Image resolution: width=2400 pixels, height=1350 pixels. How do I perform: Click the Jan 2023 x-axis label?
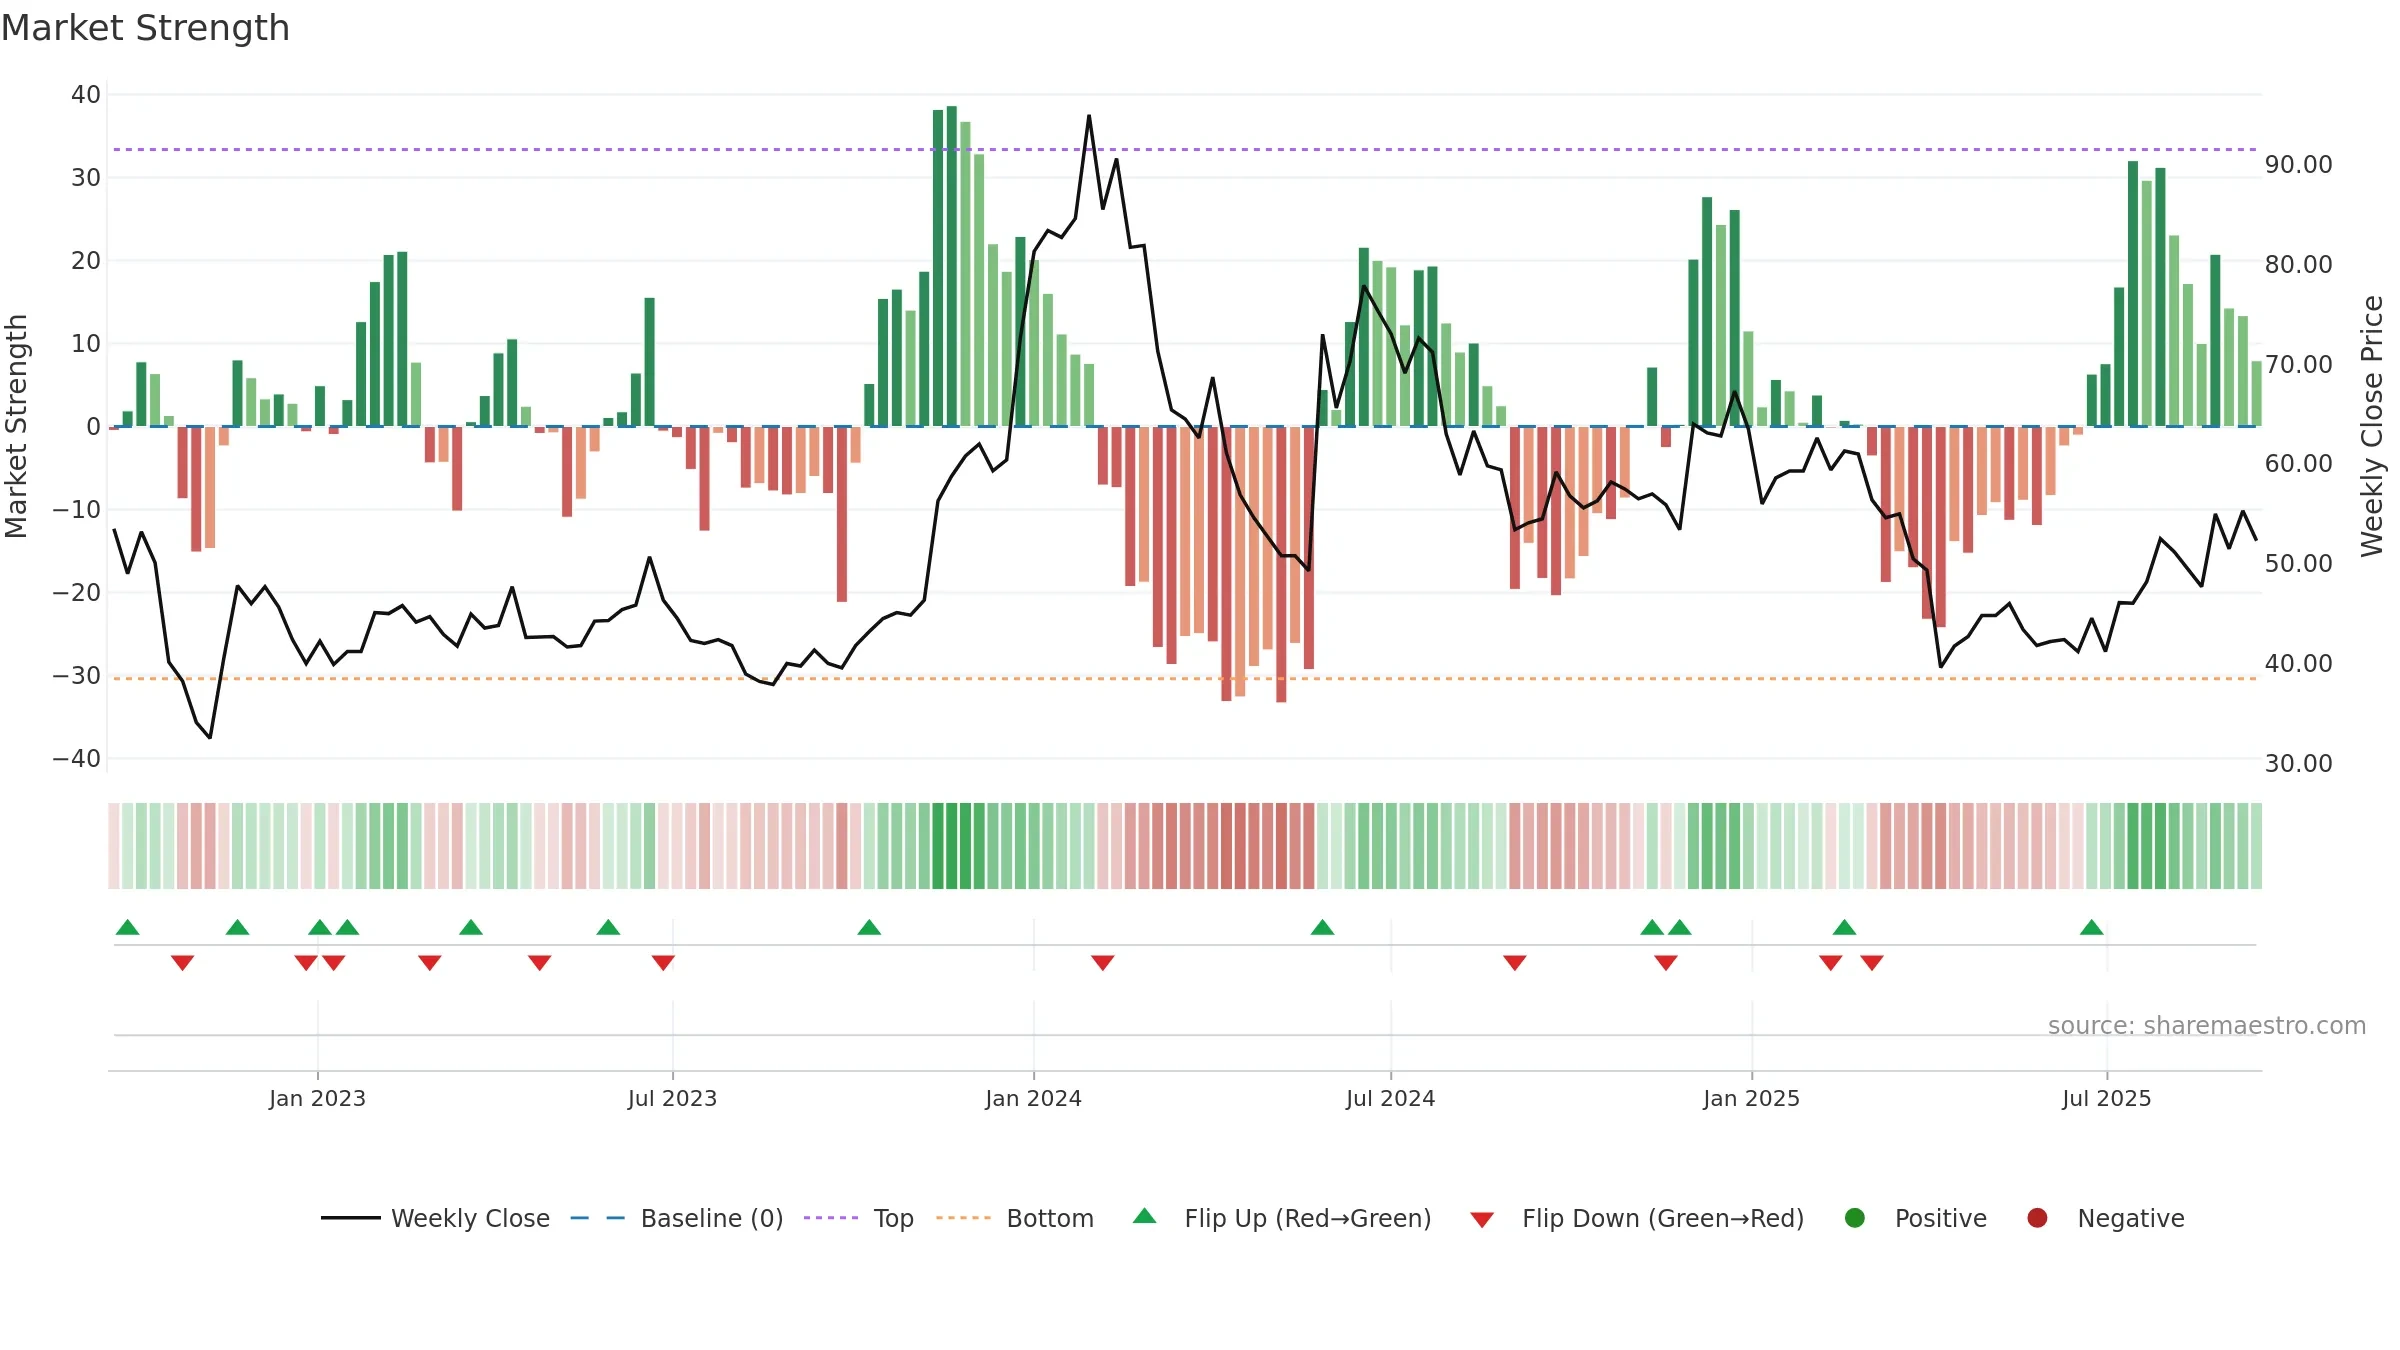317,1098
